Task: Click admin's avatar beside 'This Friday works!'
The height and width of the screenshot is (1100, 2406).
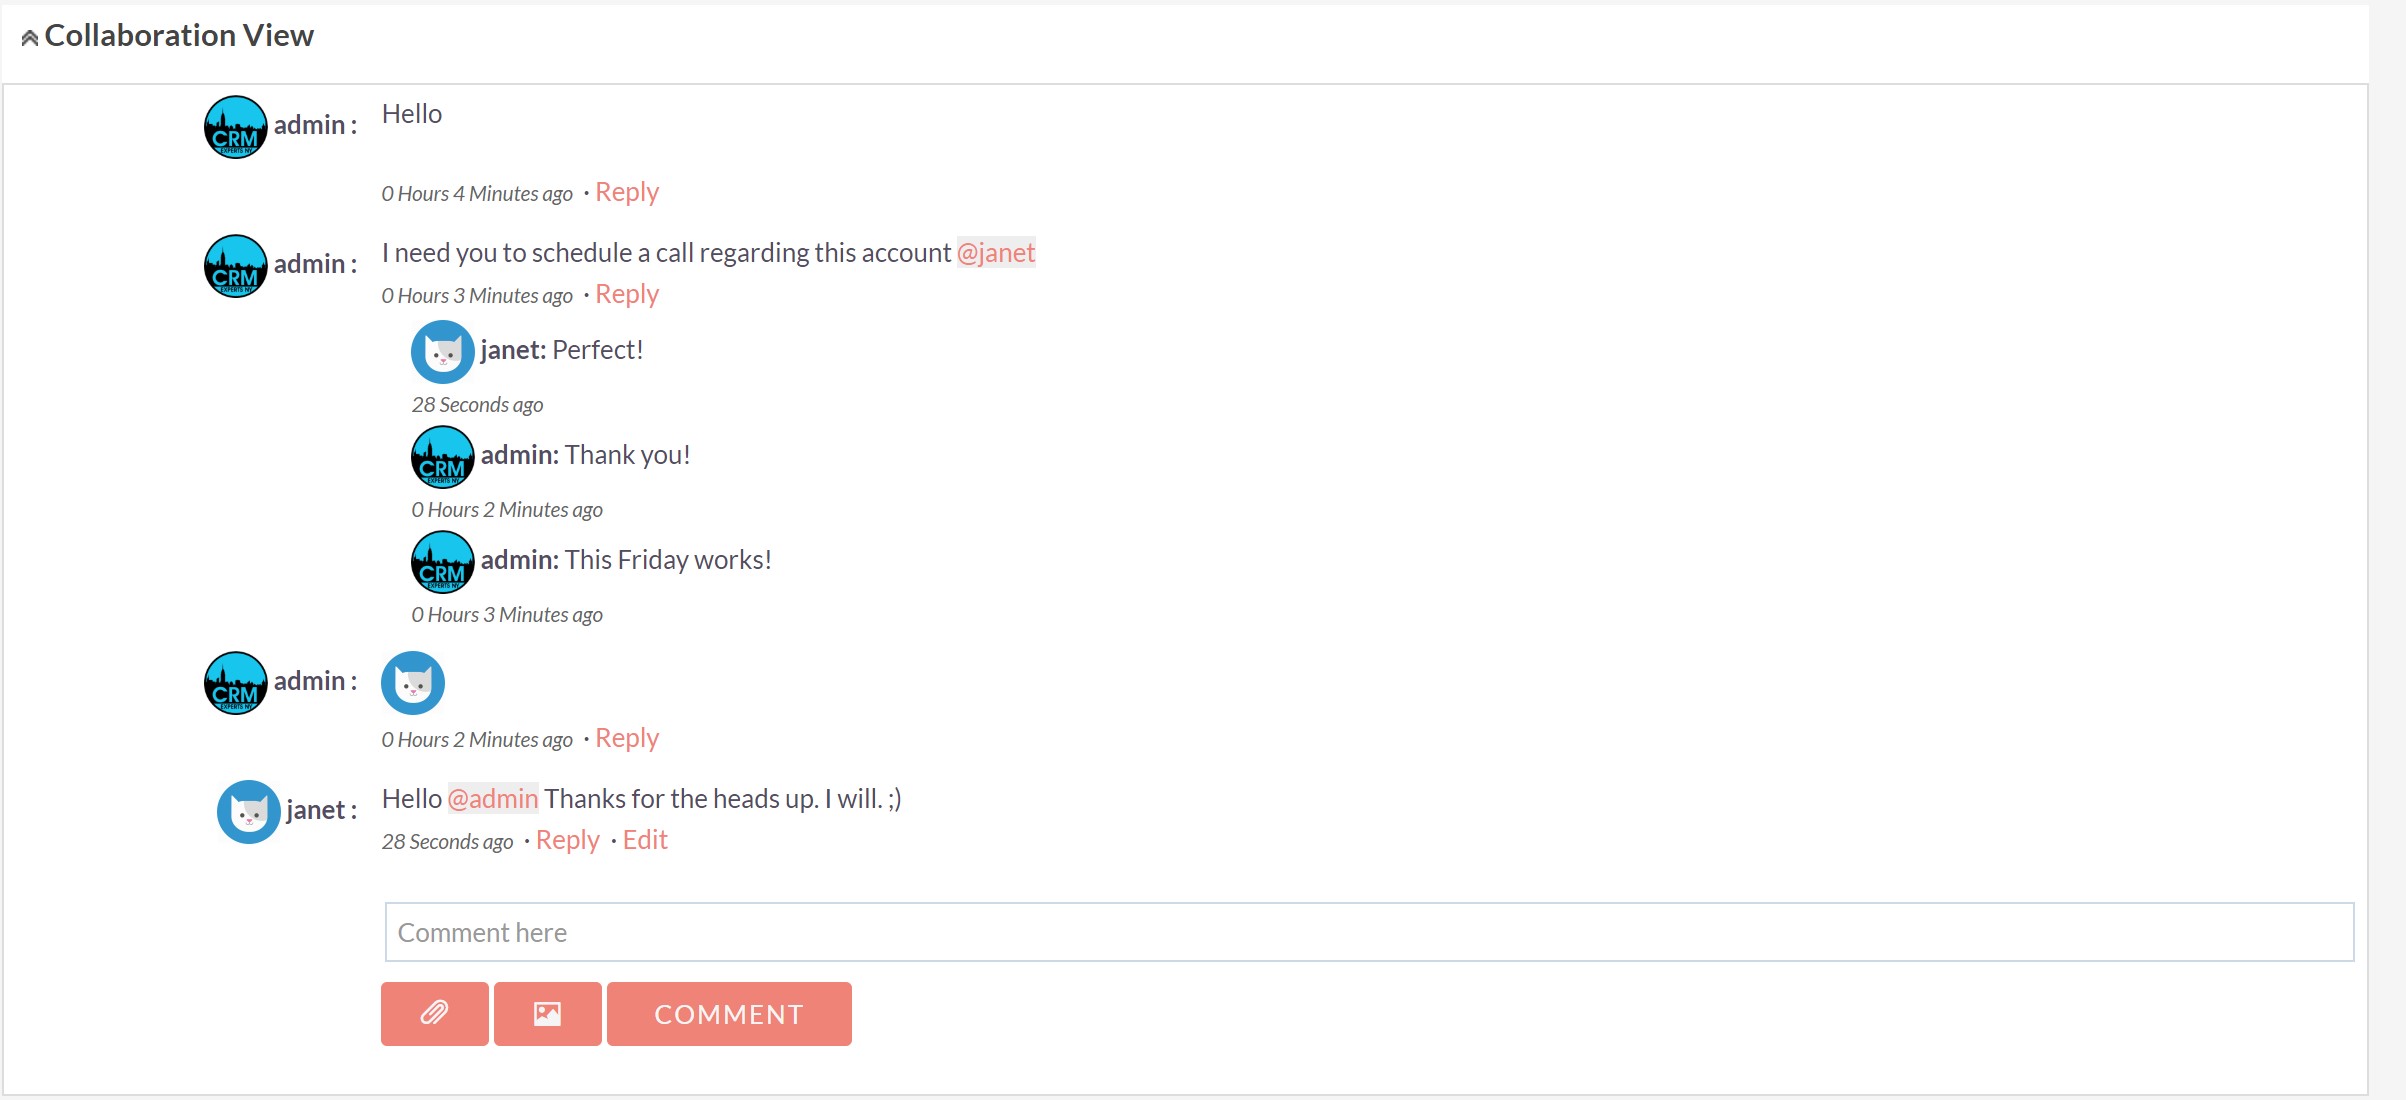Action: 443,562
